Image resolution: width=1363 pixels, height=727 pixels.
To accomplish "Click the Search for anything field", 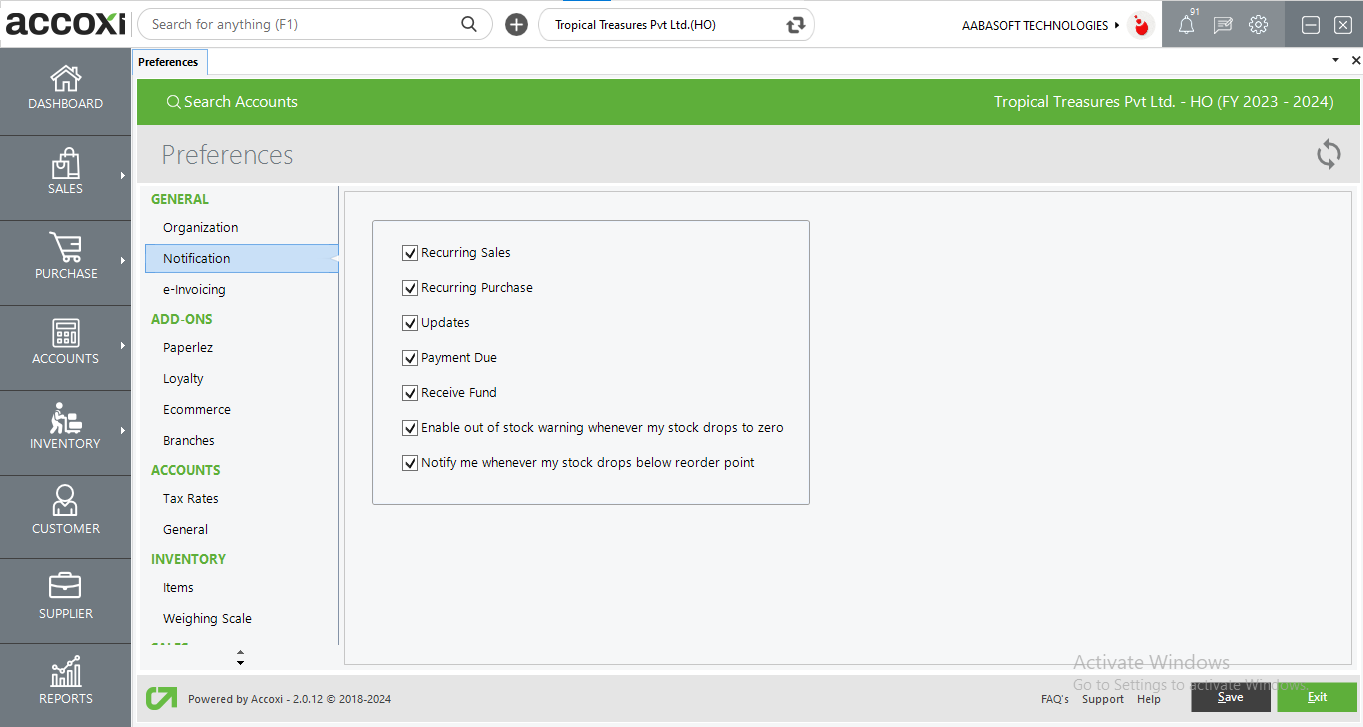I will pyautogui.click(x=300, y=25).
